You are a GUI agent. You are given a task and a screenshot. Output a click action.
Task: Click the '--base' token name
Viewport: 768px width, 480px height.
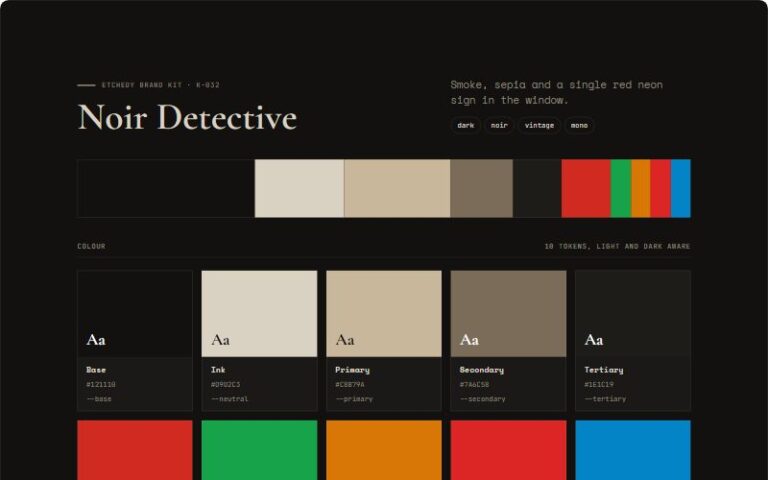point(99,399)
